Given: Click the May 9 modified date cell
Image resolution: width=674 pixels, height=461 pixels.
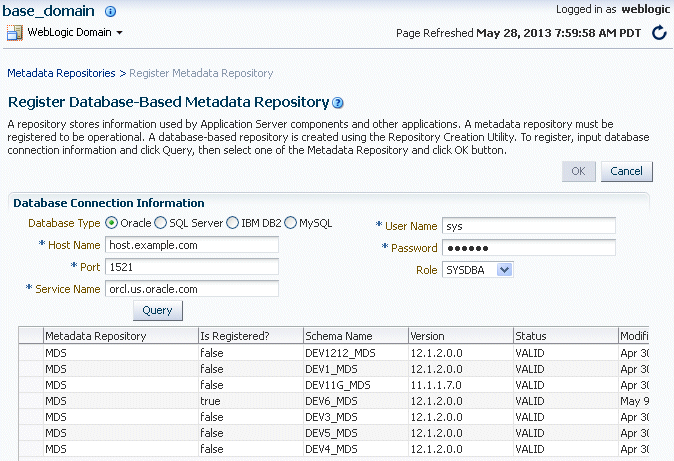Looking at the screenshot, I should [x=634, y=401].
